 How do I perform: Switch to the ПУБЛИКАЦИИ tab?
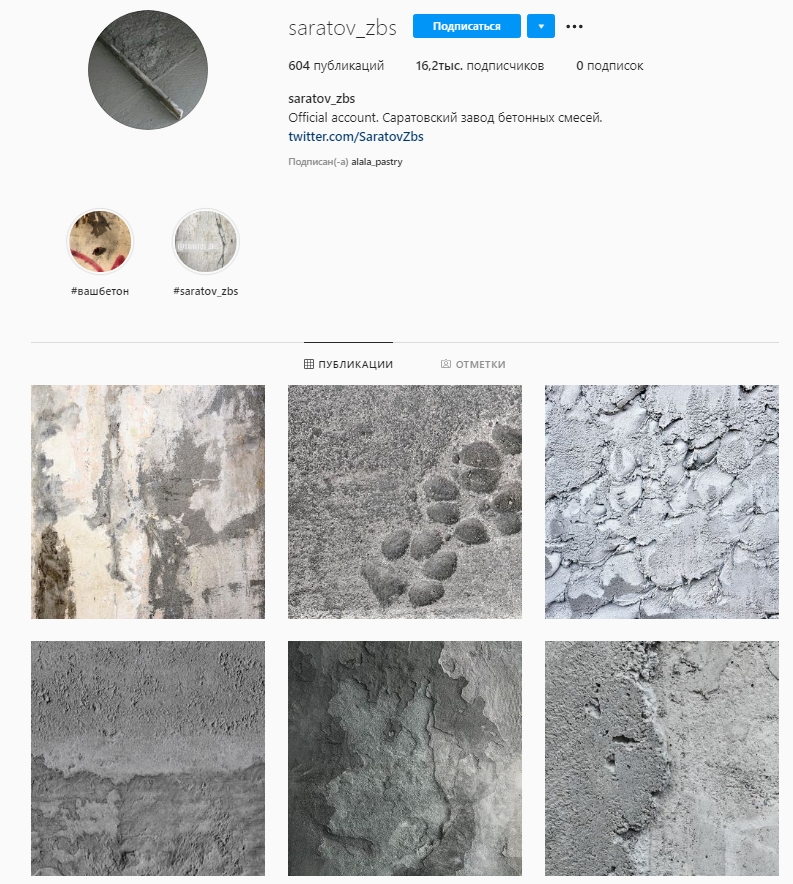[x=348, y=364]
